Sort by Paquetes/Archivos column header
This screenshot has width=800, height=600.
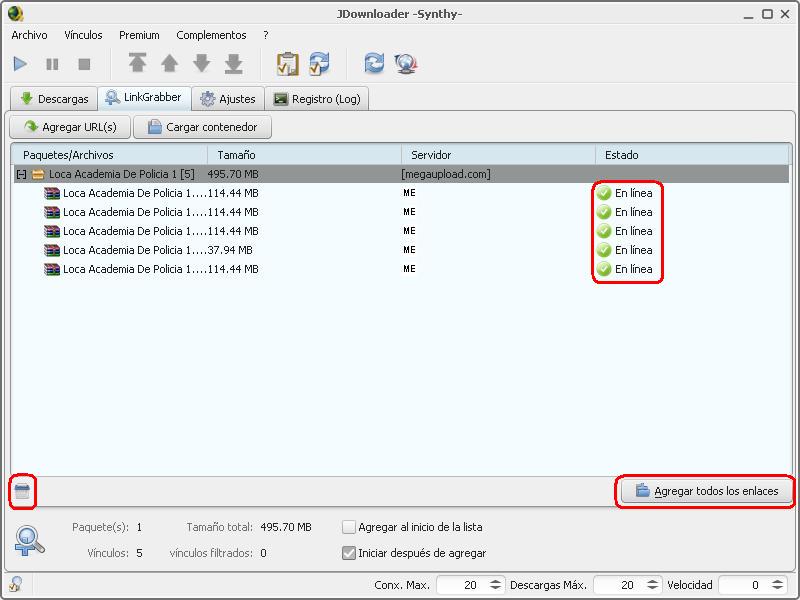click(109, 155)
